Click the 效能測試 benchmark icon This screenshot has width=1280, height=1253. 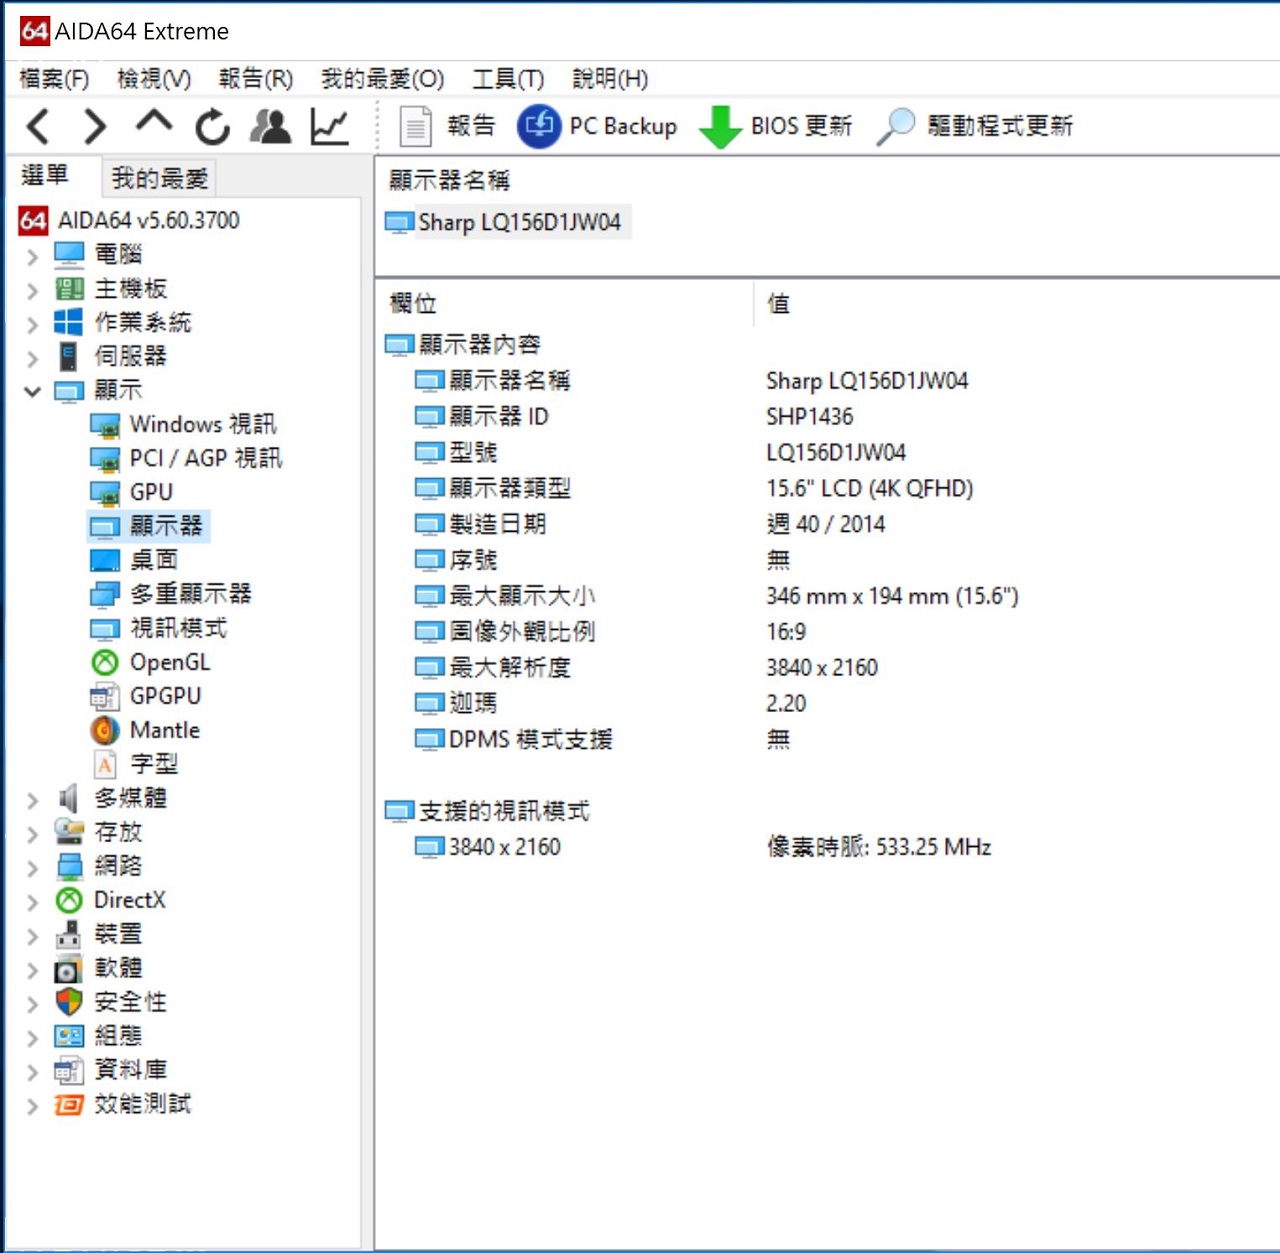(x=69, y=1104)
